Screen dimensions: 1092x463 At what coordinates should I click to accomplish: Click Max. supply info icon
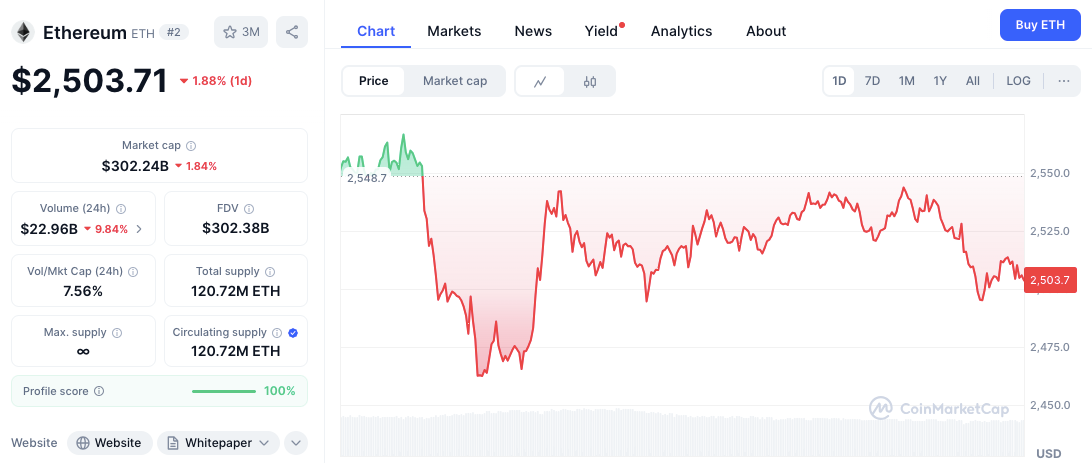coord(117,333)
